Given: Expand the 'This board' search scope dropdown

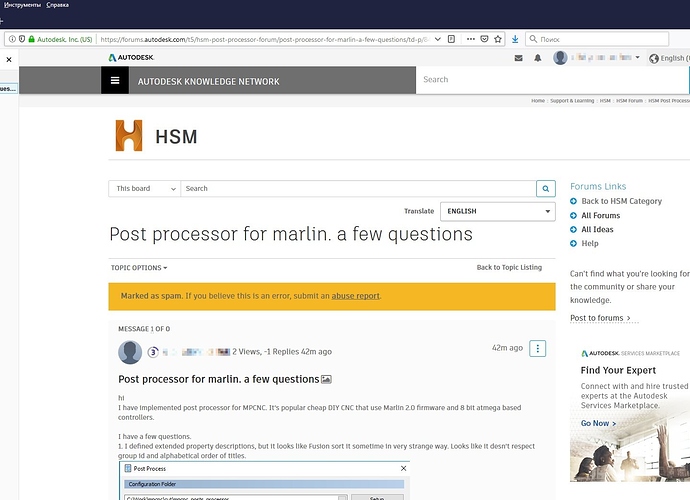Looking at the screenshot, I should tap(144, 188).
